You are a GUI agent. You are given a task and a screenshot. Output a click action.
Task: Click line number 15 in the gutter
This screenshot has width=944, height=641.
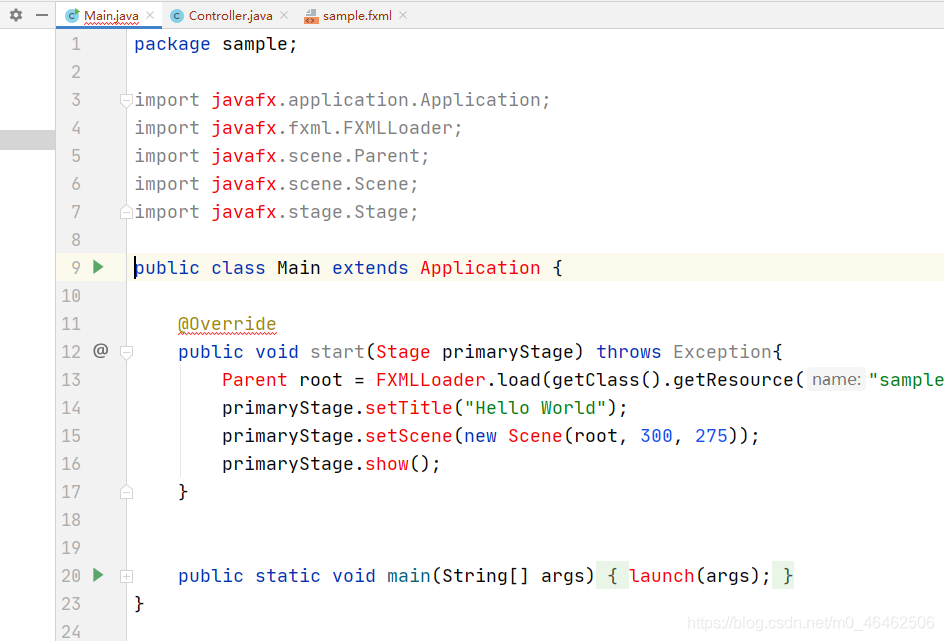70,436
